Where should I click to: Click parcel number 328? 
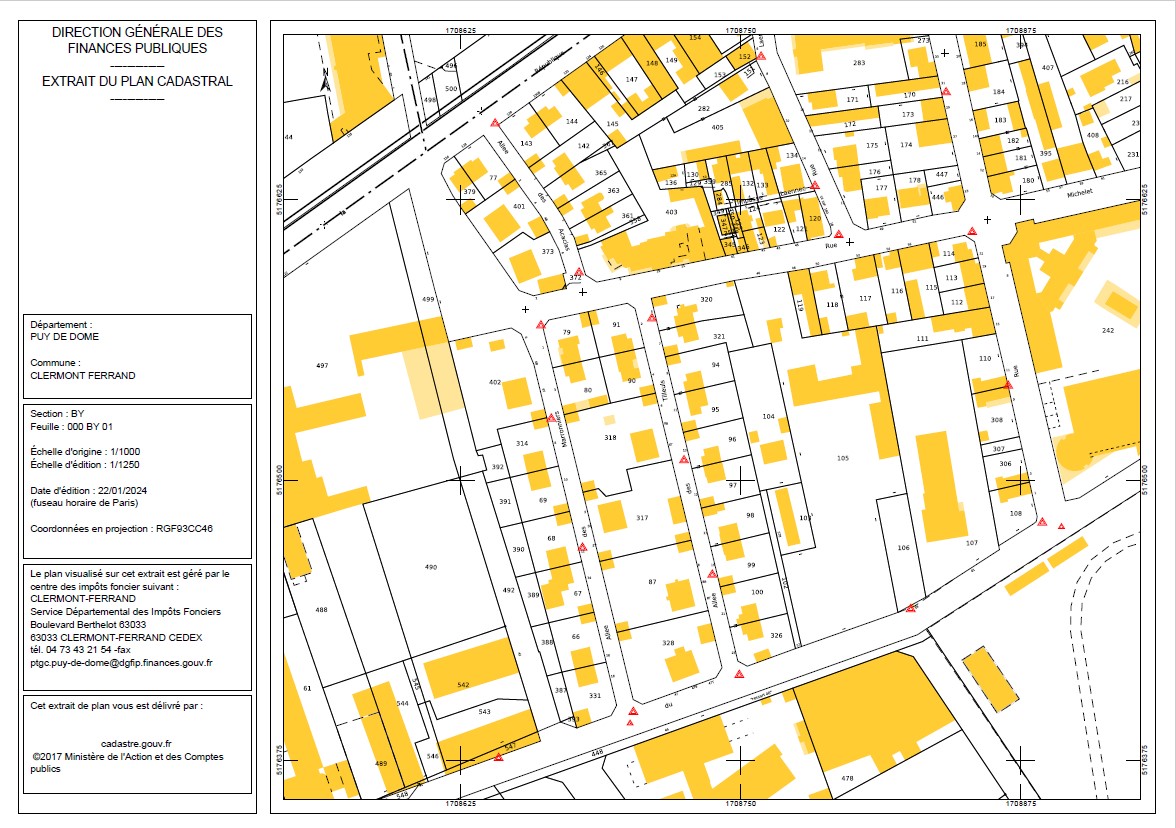668,643
